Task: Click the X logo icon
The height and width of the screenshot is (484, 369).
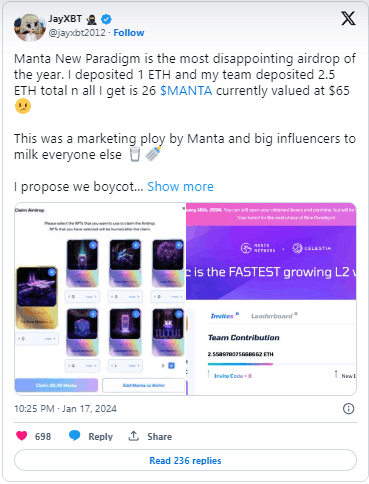Action: (x=348, y=18)
